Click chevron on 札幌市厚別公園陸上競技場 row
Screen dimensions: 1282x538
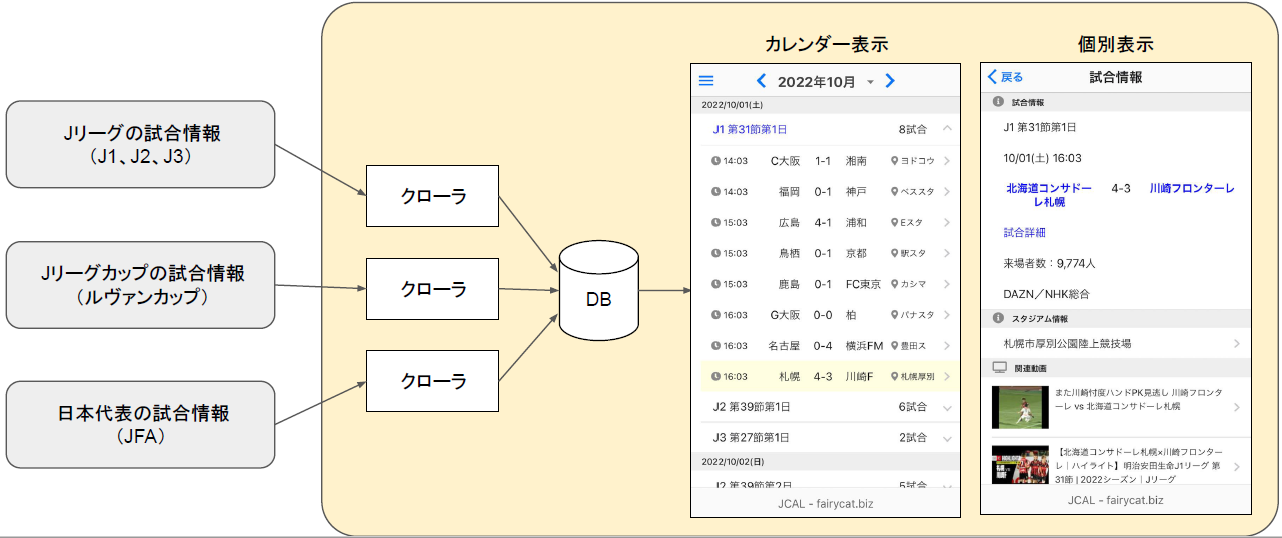pyautogui.click(x=1237, y=343)
